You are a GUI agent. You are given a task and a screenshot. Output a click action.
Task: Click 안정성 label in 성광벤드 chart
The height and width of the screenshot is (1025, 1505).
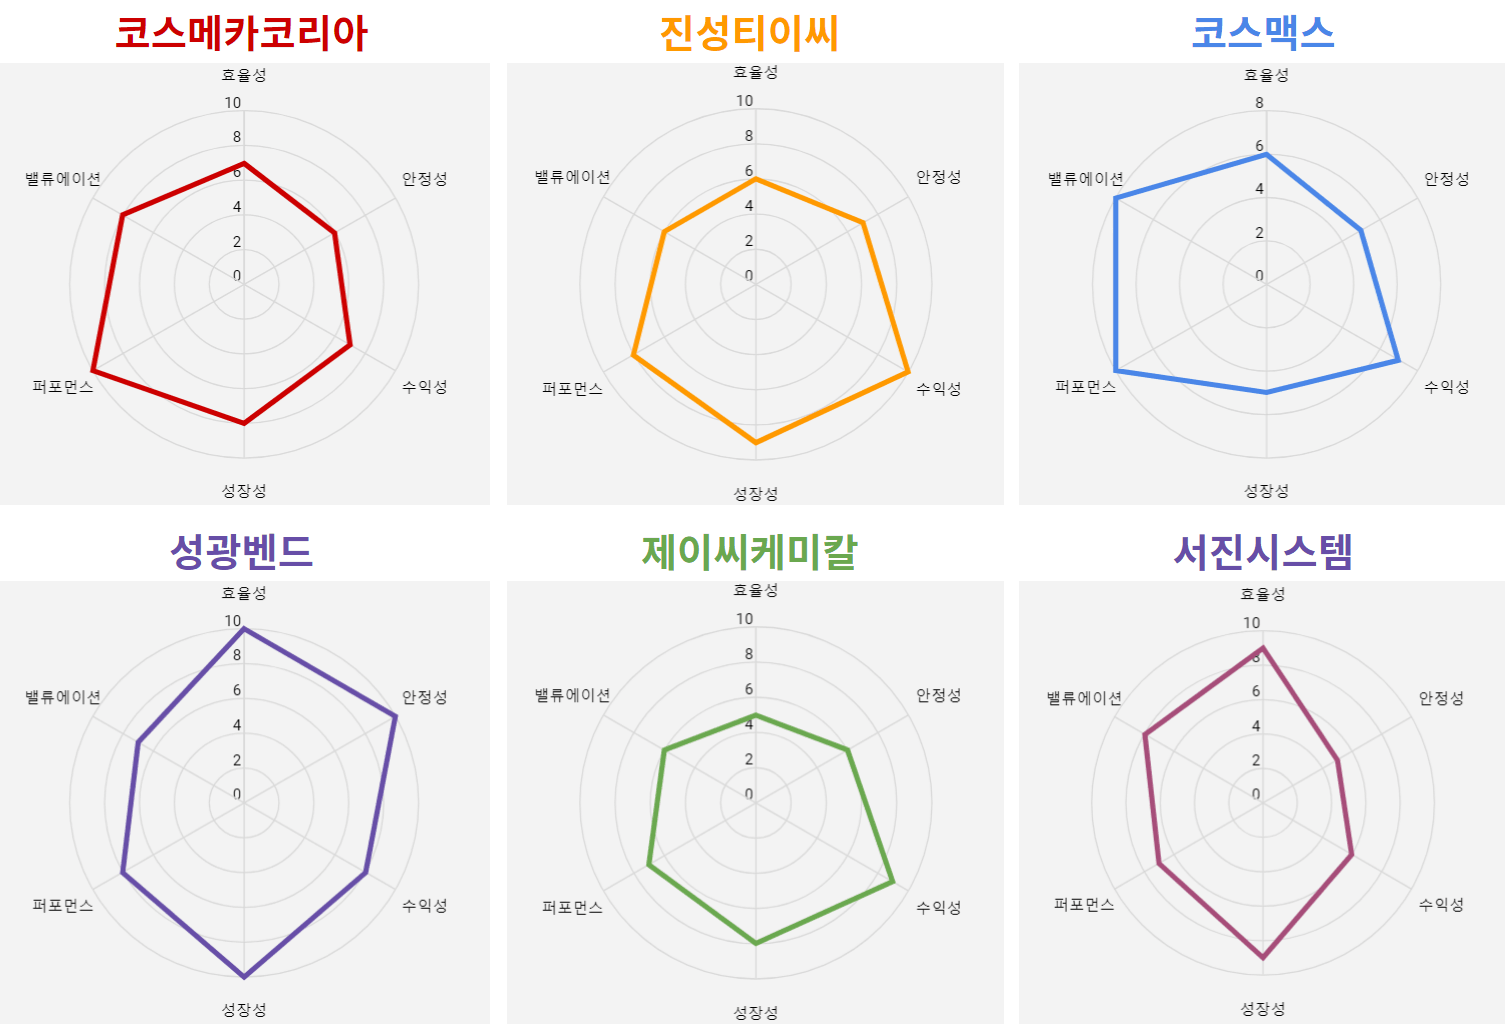pos(424,697)
